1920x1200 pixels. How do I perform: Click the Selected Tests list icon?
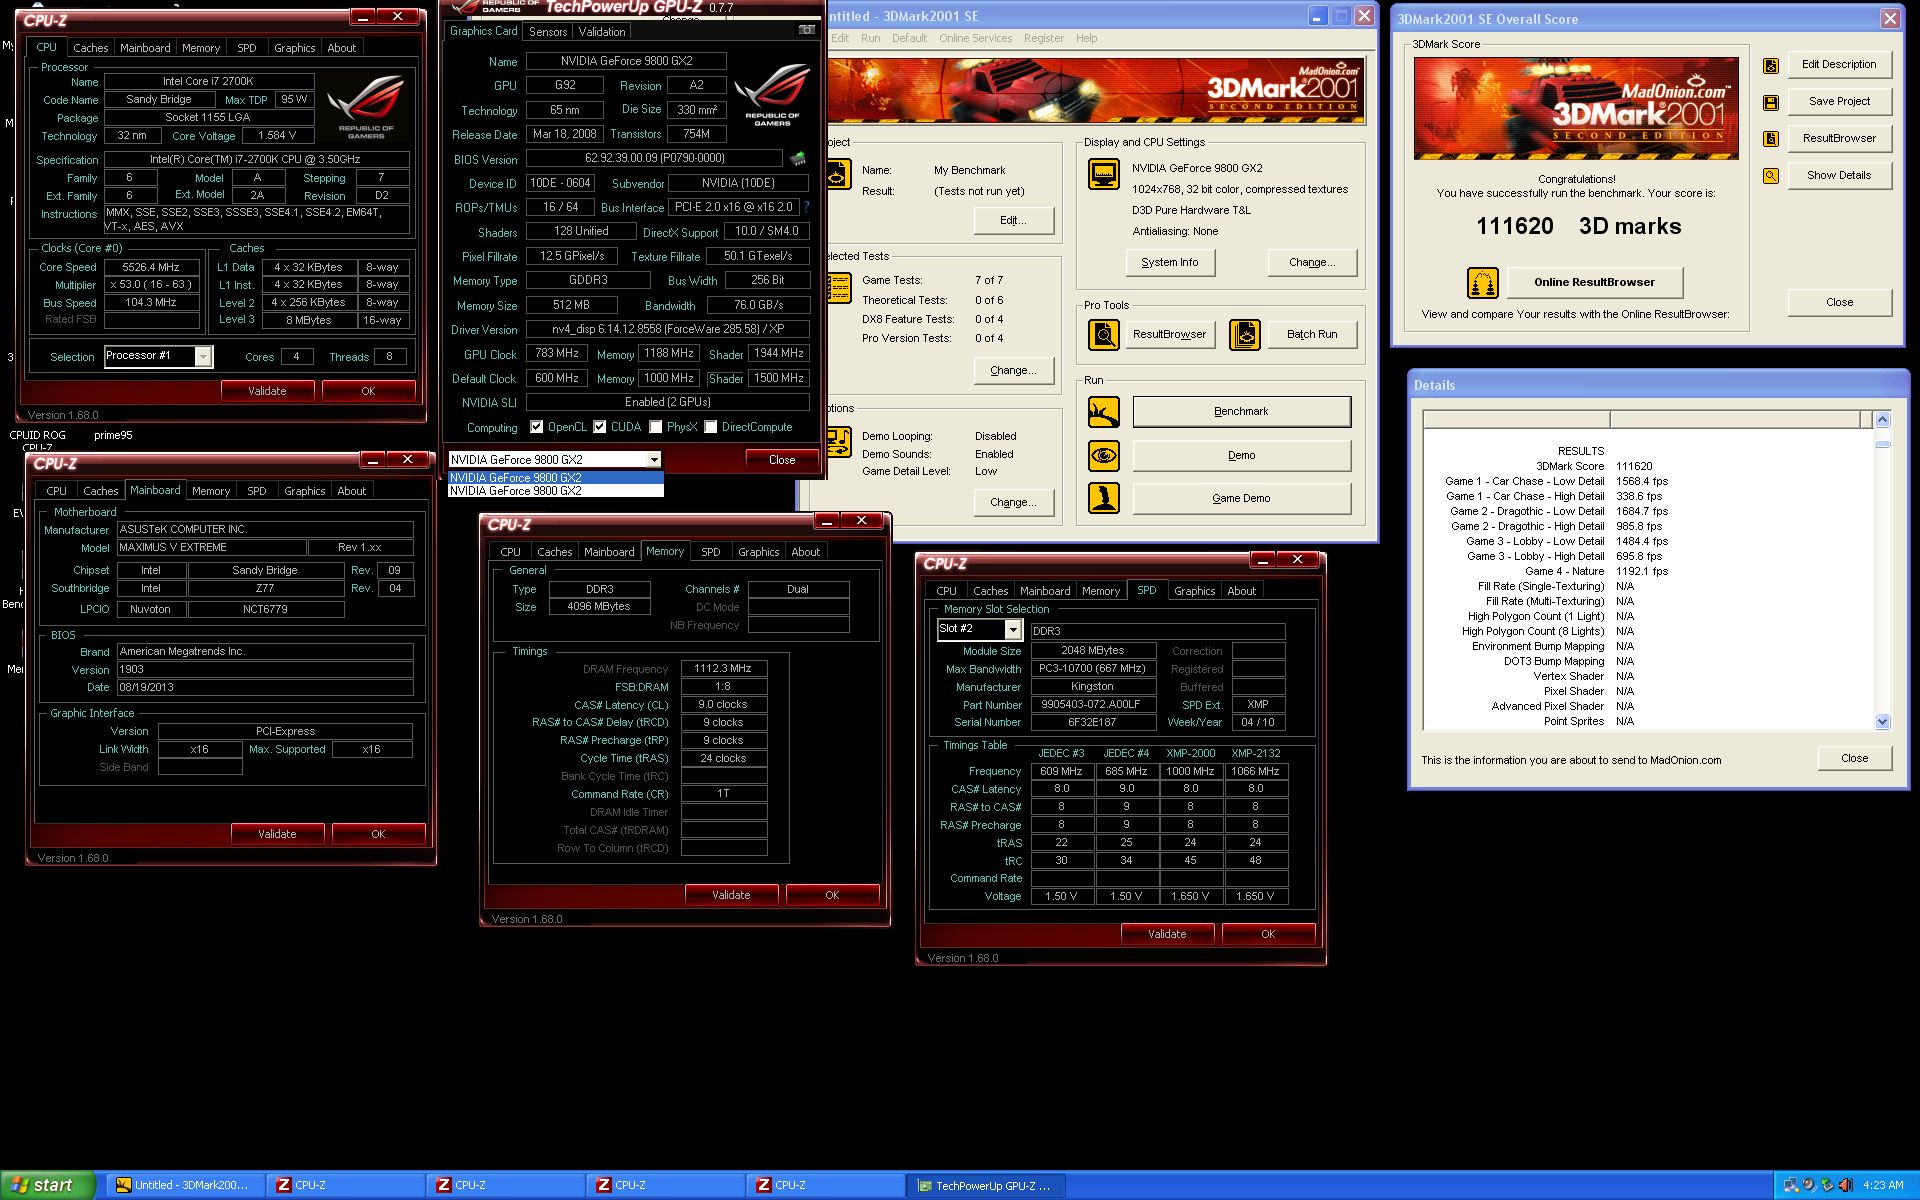pyautogui.click(x=838, y=287)
